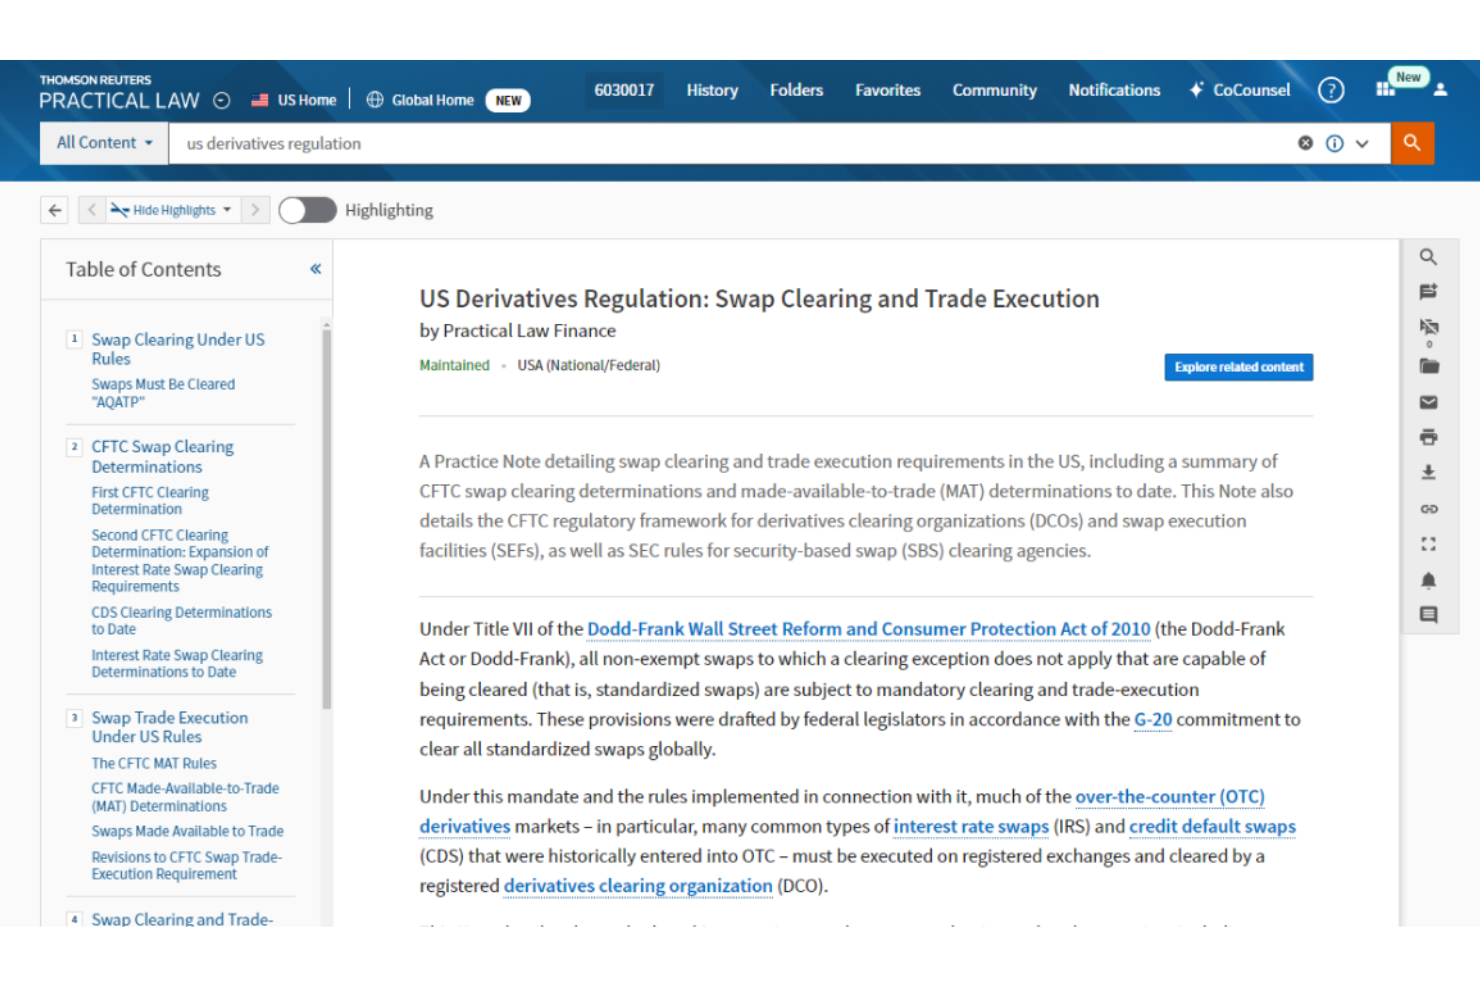Clear the search box text
The height and width of the screenshot is (987, 1480).
pyautogui.click(x=1305, y=143)
